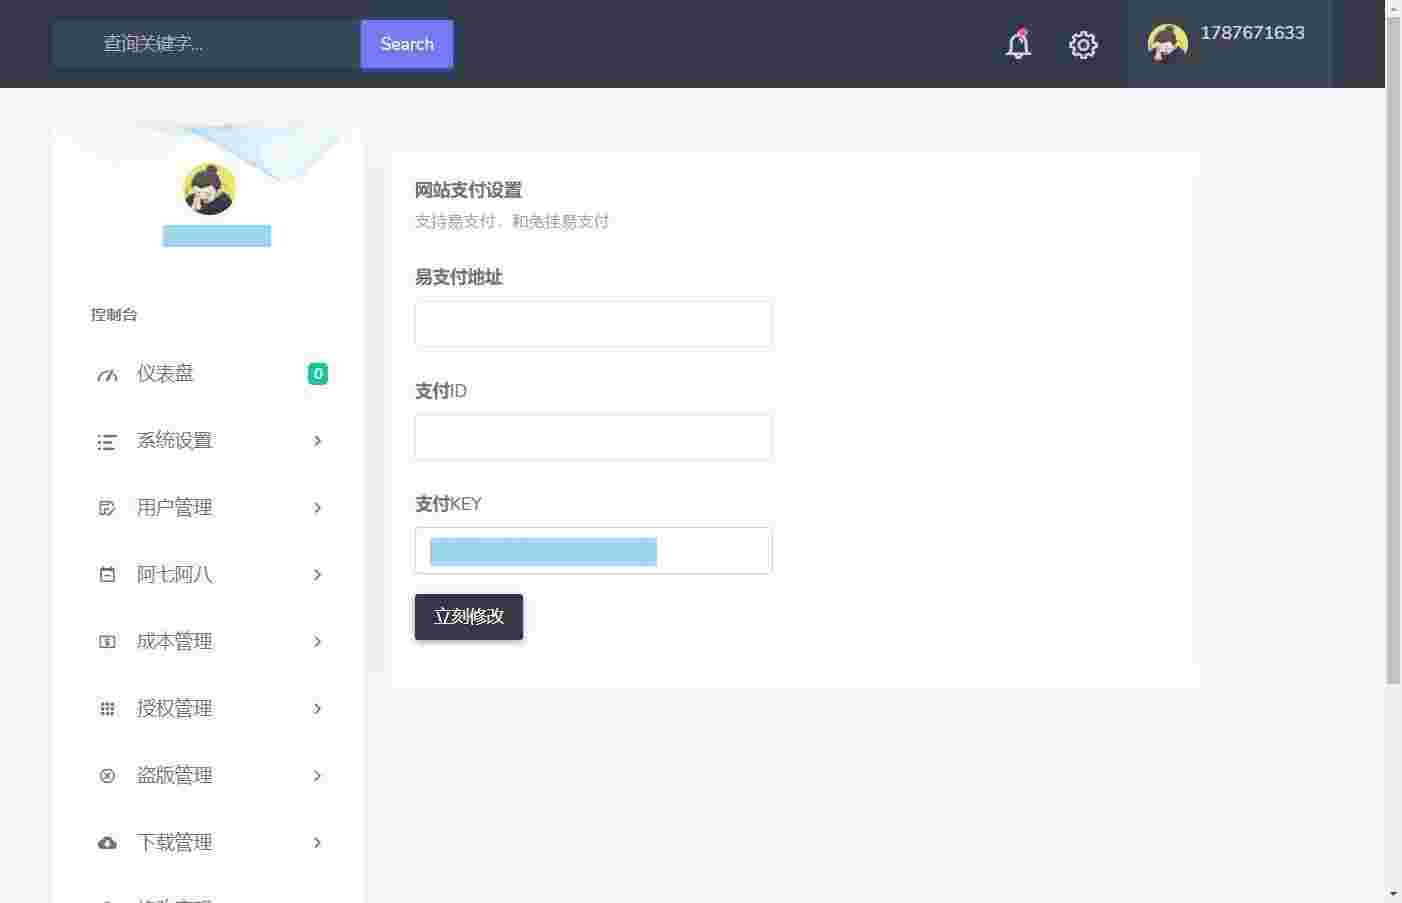The height and width of the screenshot is (903, 1402).
Task: Click the calendar icon beside 阿七阿八
Action: (107, 575)
